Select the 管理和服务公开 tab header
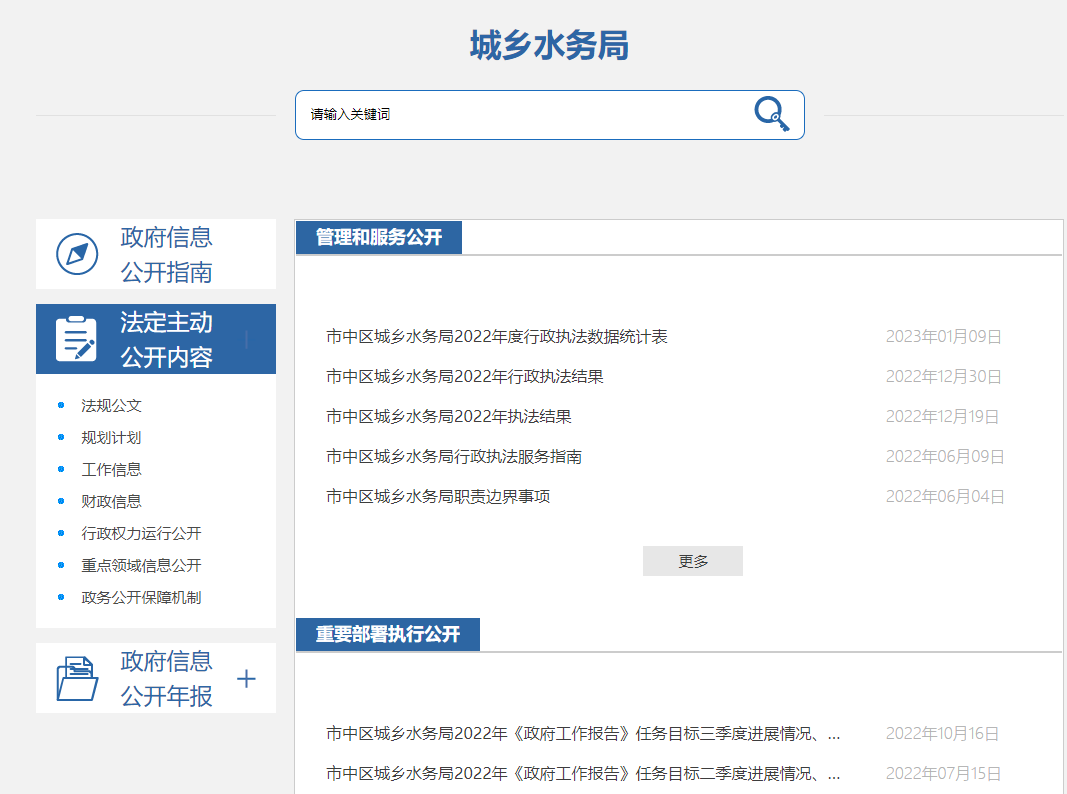 point(379,237)
